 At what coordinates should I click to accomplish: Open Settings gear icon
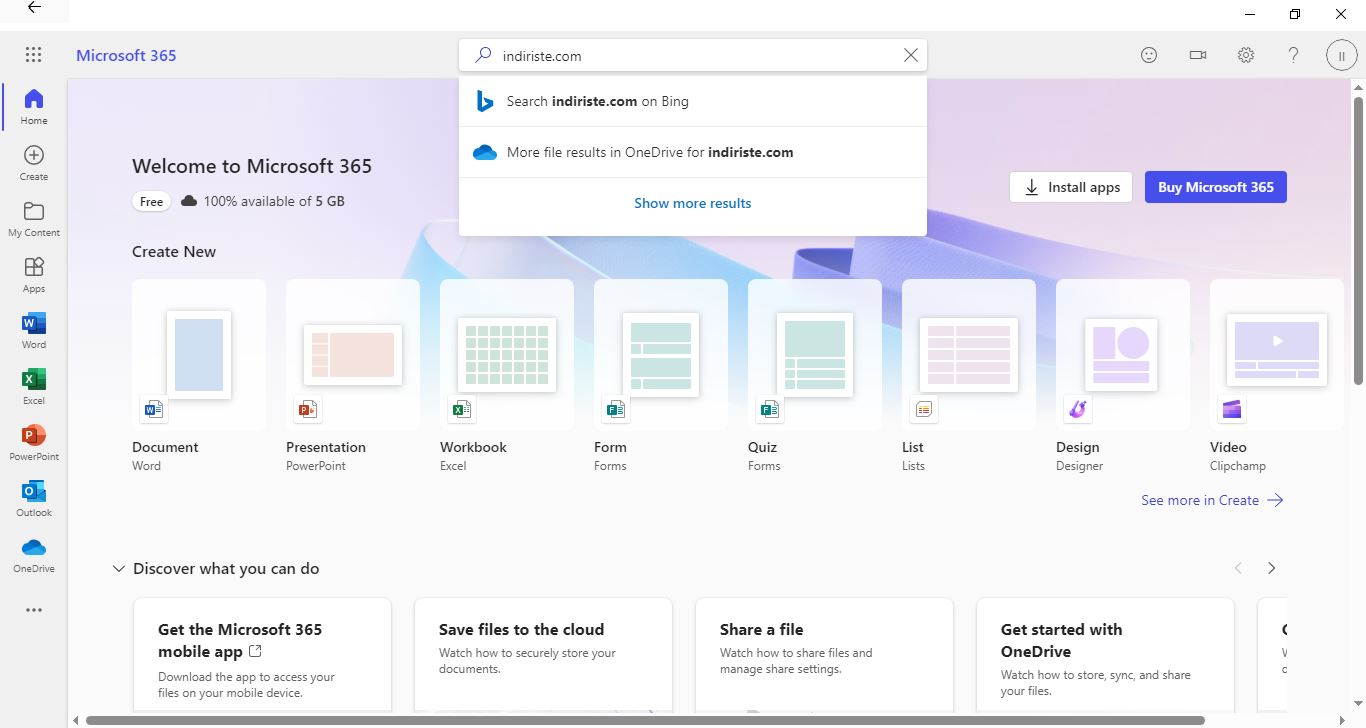tap(1246, 55)
